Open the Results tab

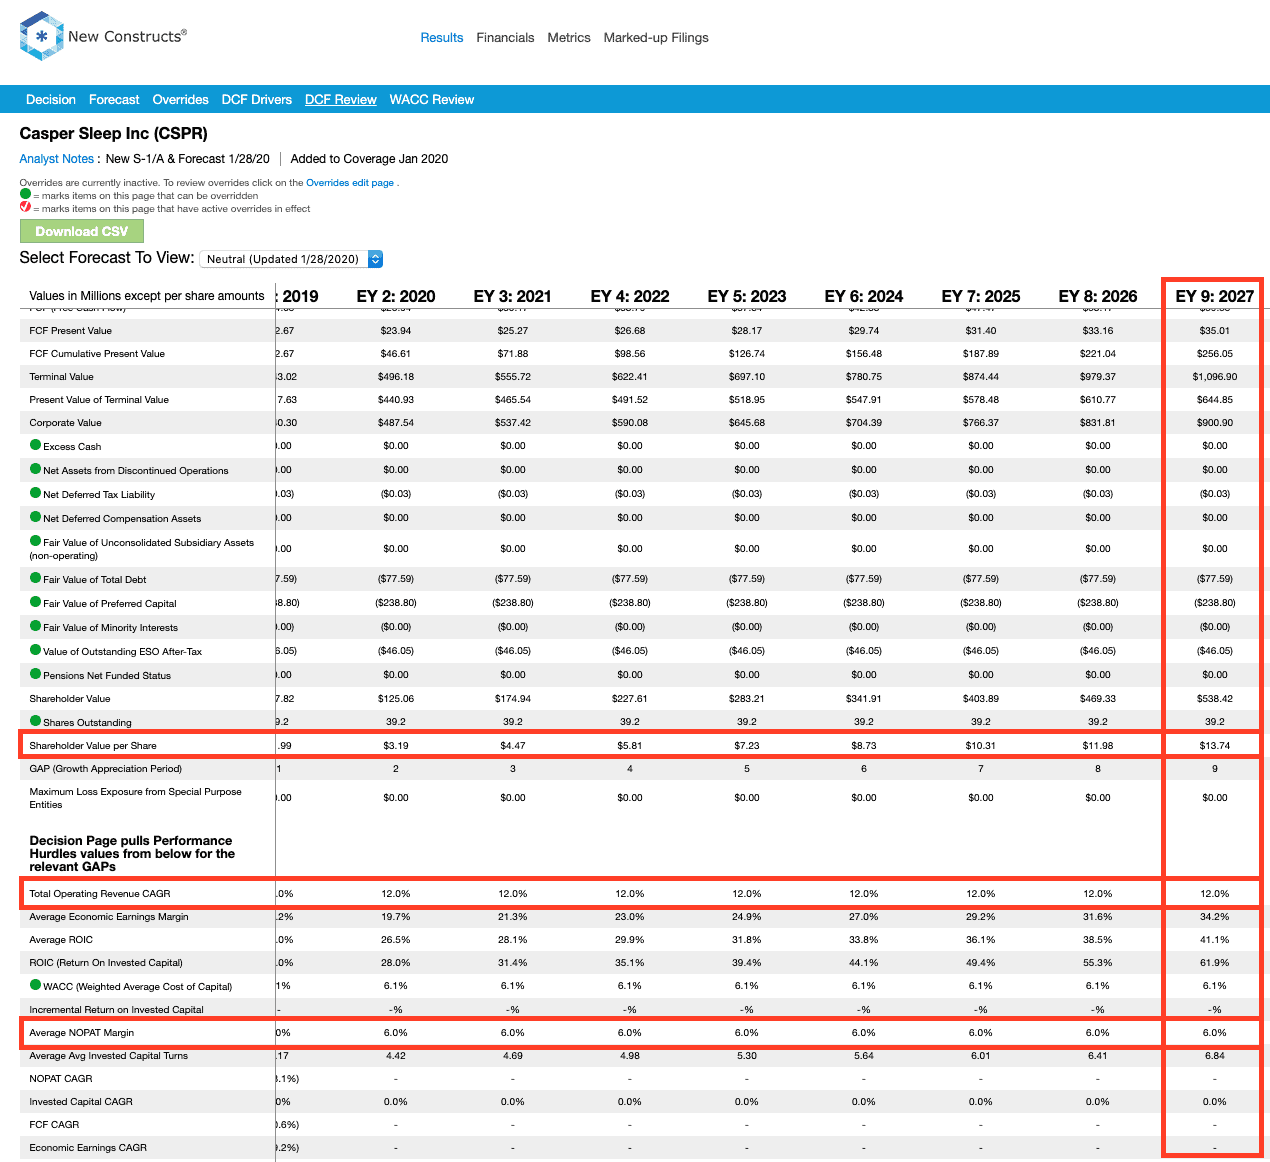point(442,38)
